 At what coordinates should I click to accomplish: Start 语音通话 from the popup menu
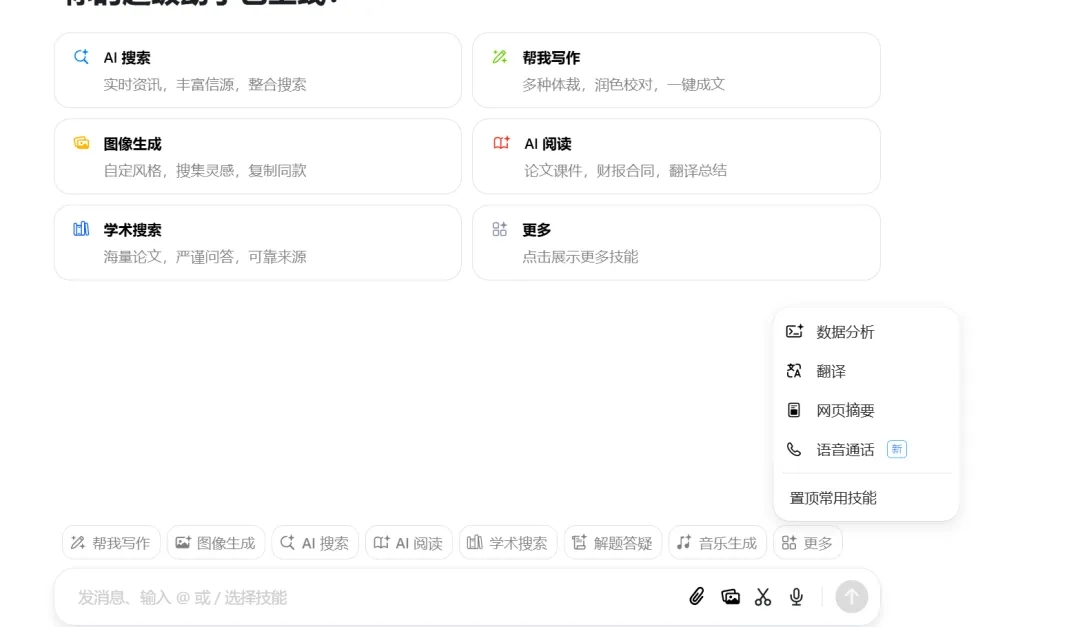(845, 450)
